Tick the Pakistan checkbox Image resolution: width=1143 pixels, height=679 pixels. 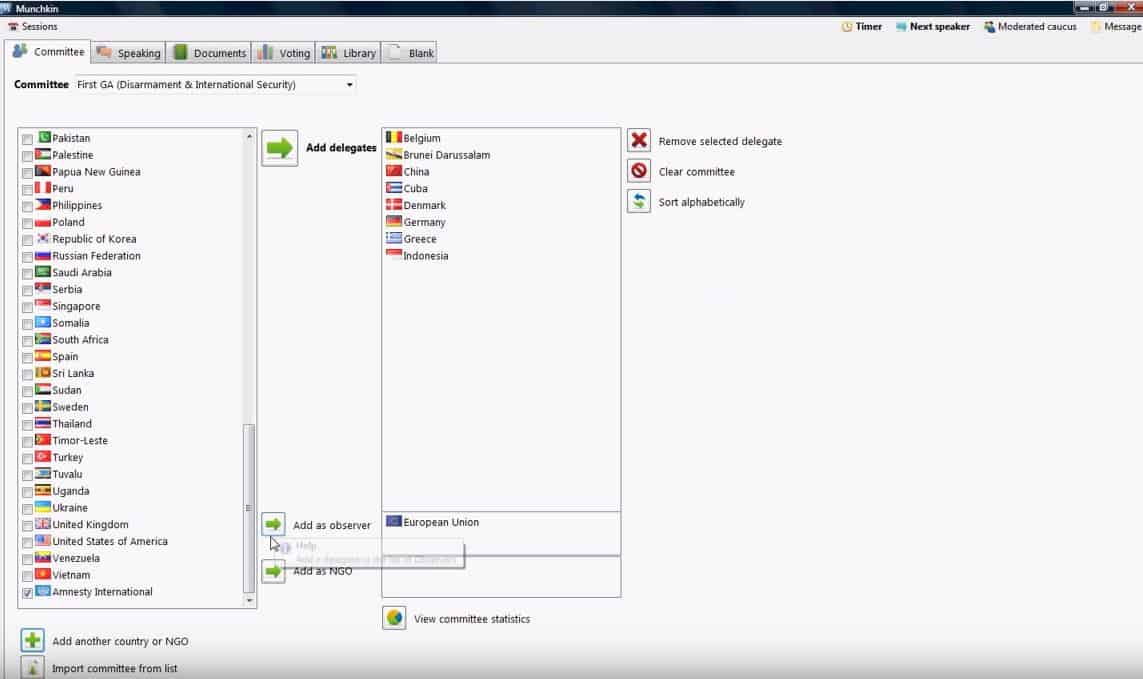pyautogui.click(x=28, y=139)
